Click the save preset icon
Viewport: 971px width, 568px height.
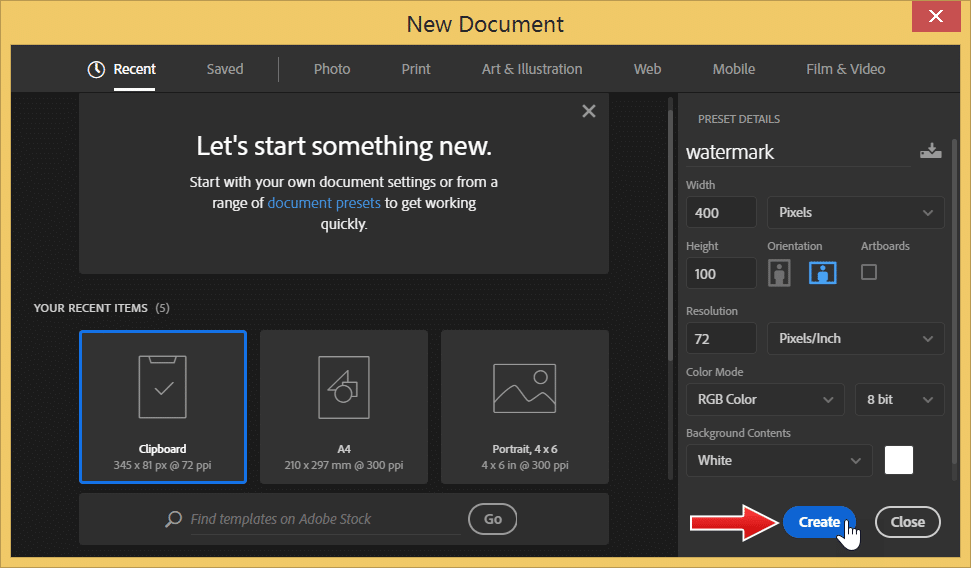coord(930,151)
